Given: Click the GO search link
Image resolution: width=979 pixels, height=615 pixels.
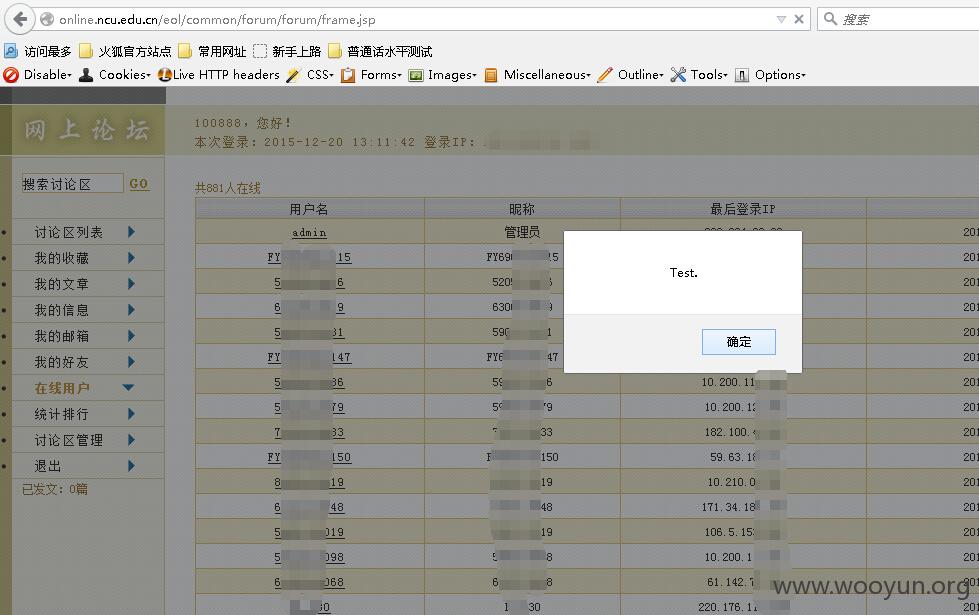Looking at the screenshot, I should pyautogui.click(x=139, y=184).
